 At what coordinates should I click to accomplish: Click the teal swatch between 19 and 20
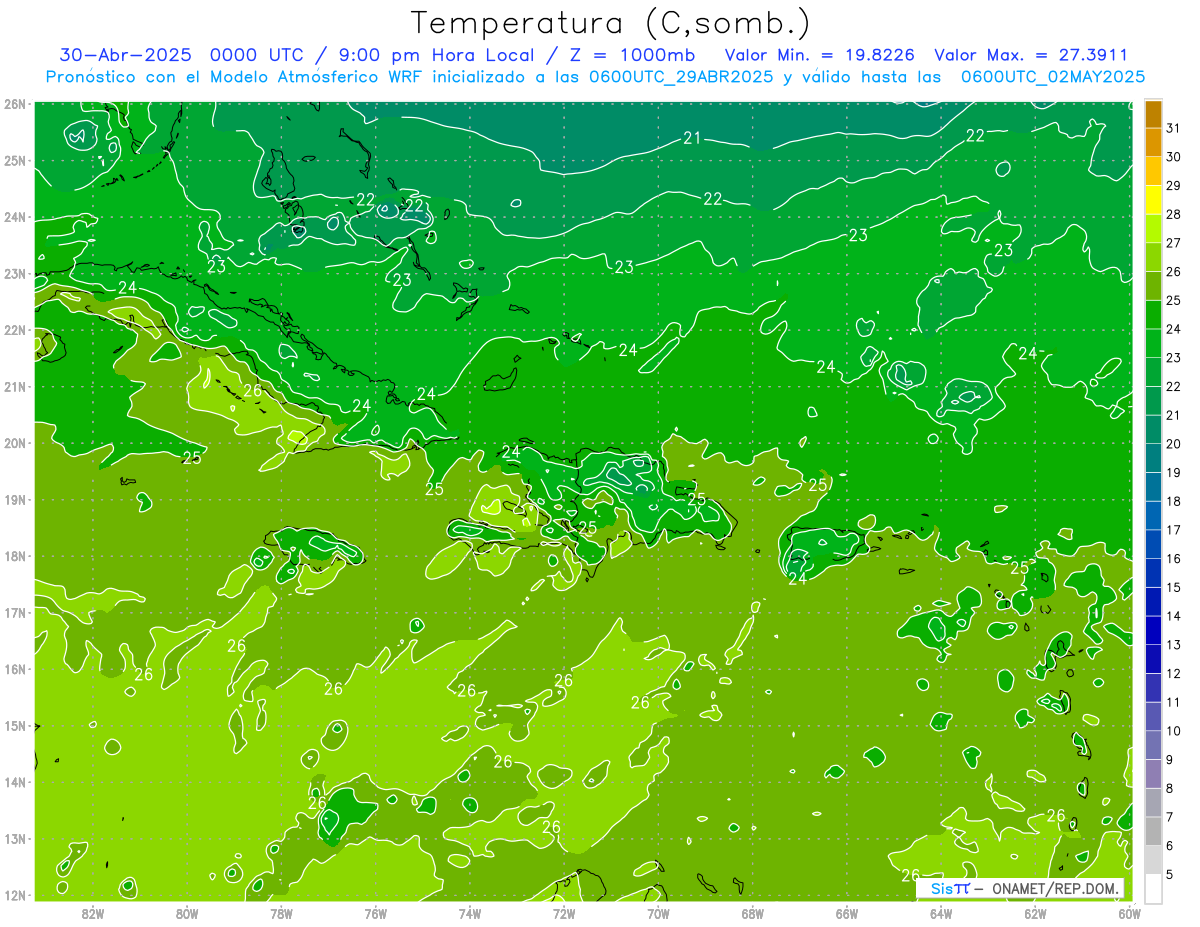click(x=1153, y=458)
